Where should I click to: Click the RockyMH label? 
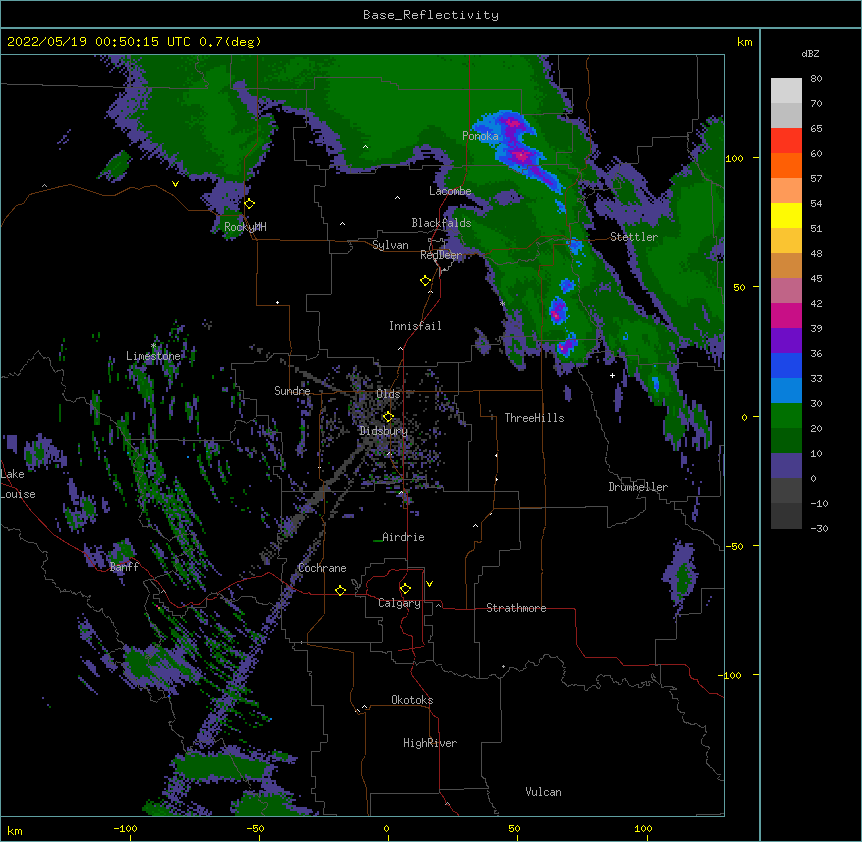pyautogui.click(x=245, y=227)
